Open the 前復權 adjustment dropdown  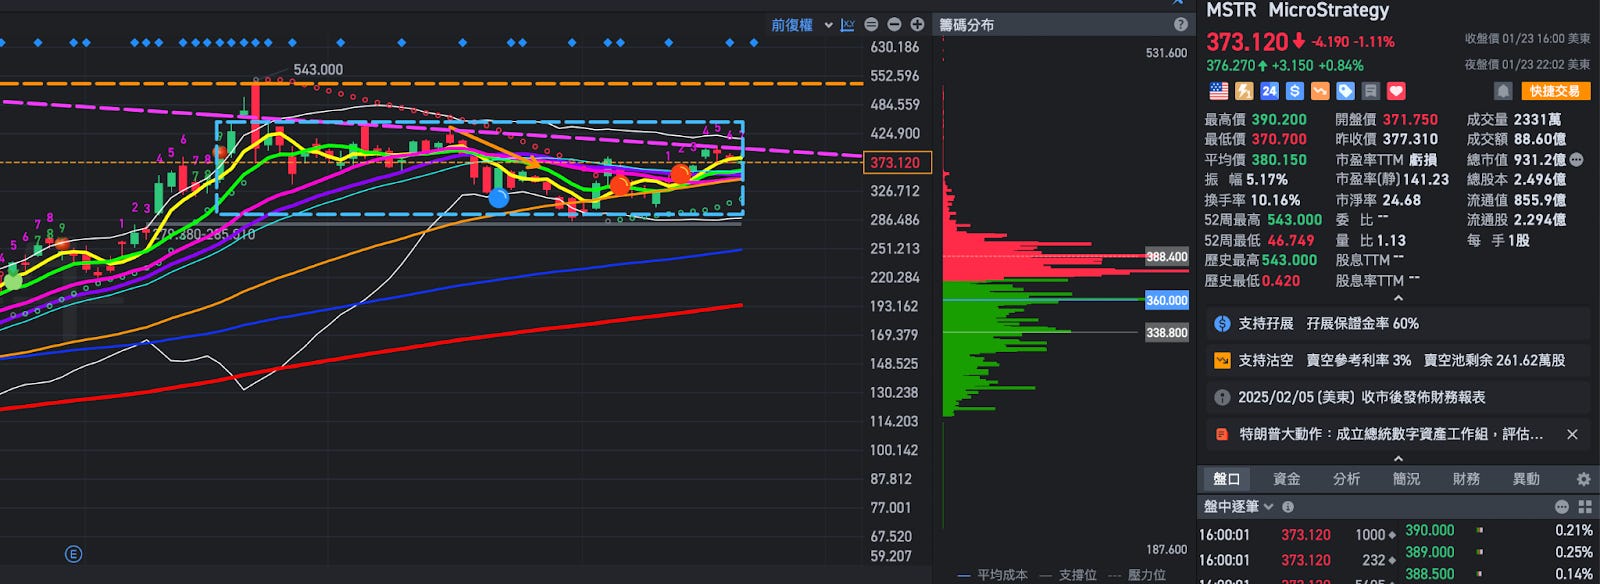click(x=801, y=25)
